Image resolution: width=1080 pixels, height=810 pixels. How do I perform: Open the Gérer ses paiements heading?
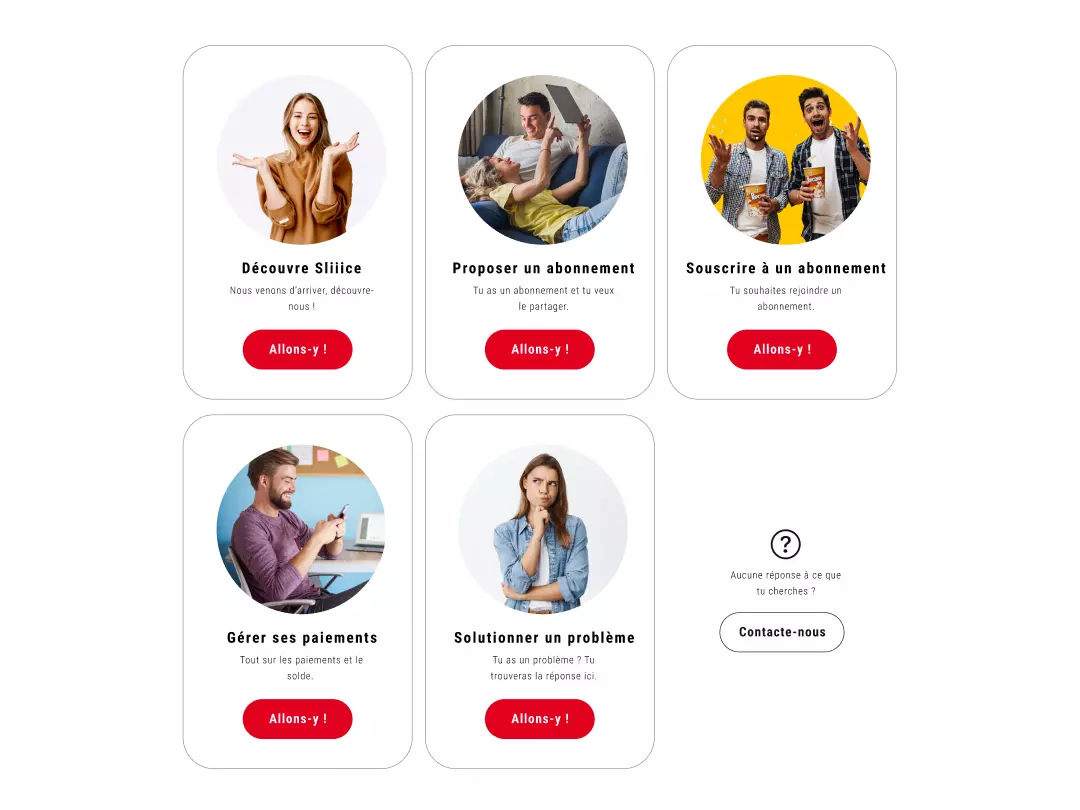pos(302,638)
